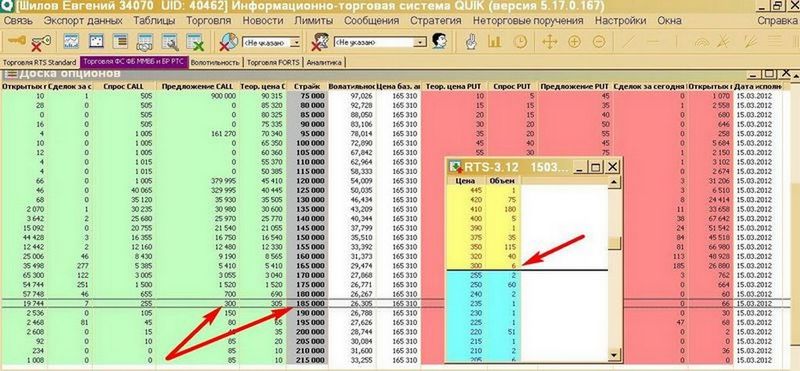Open the Аналитика tab

point(324,63)
